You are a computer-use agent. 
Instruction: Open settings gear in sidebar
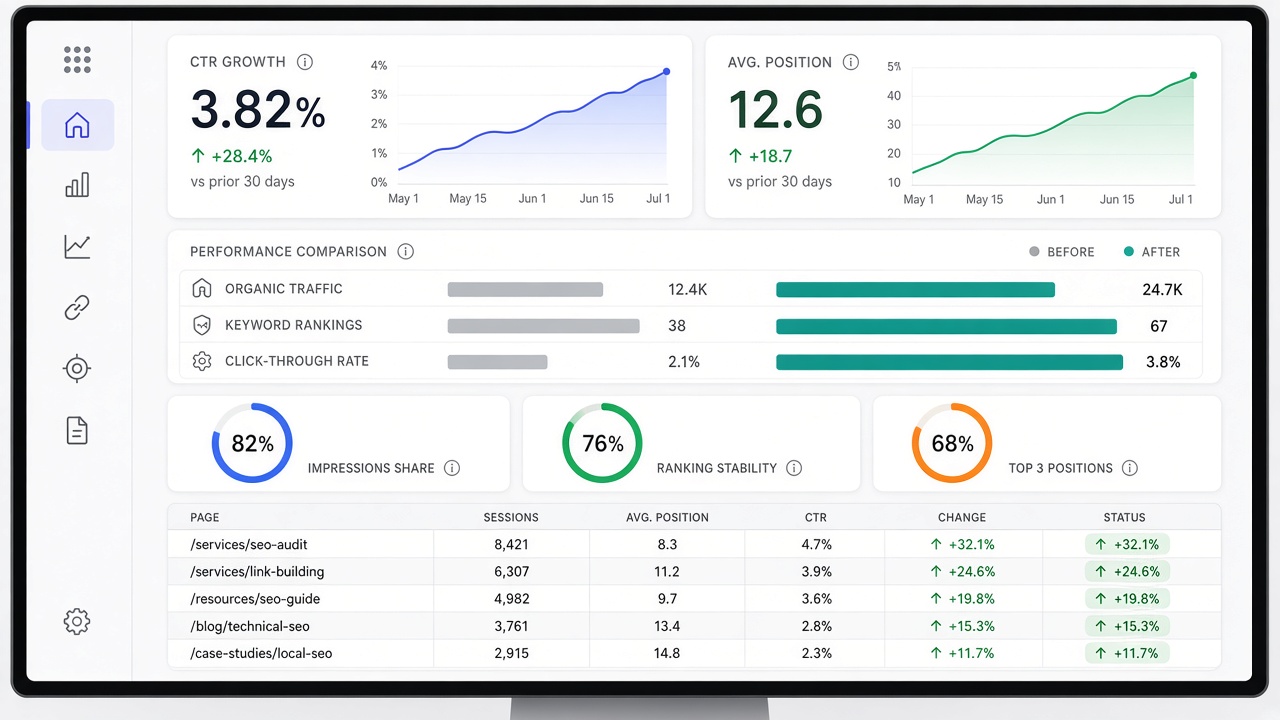point(77,622)
